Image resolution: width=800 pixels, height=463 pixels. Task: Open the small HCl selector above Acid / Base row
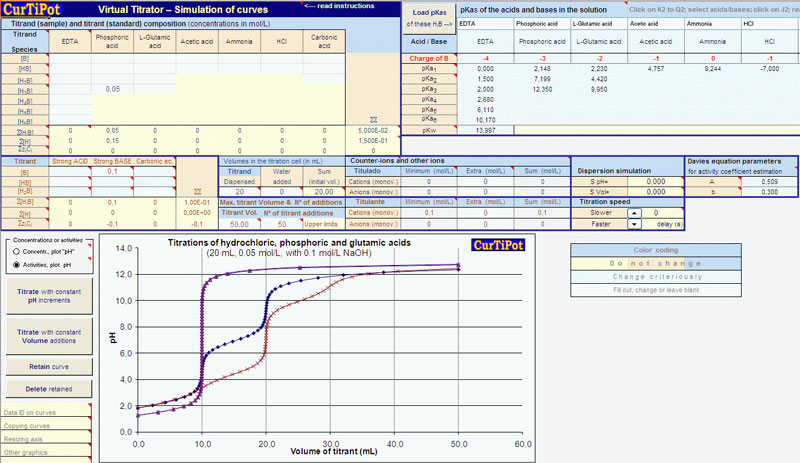click(770, 23)
